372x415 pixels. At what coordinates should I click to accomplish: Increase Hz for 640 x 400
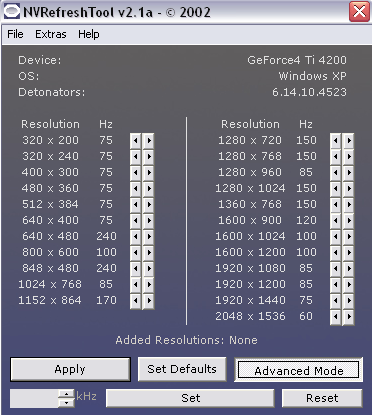point(149,221)
